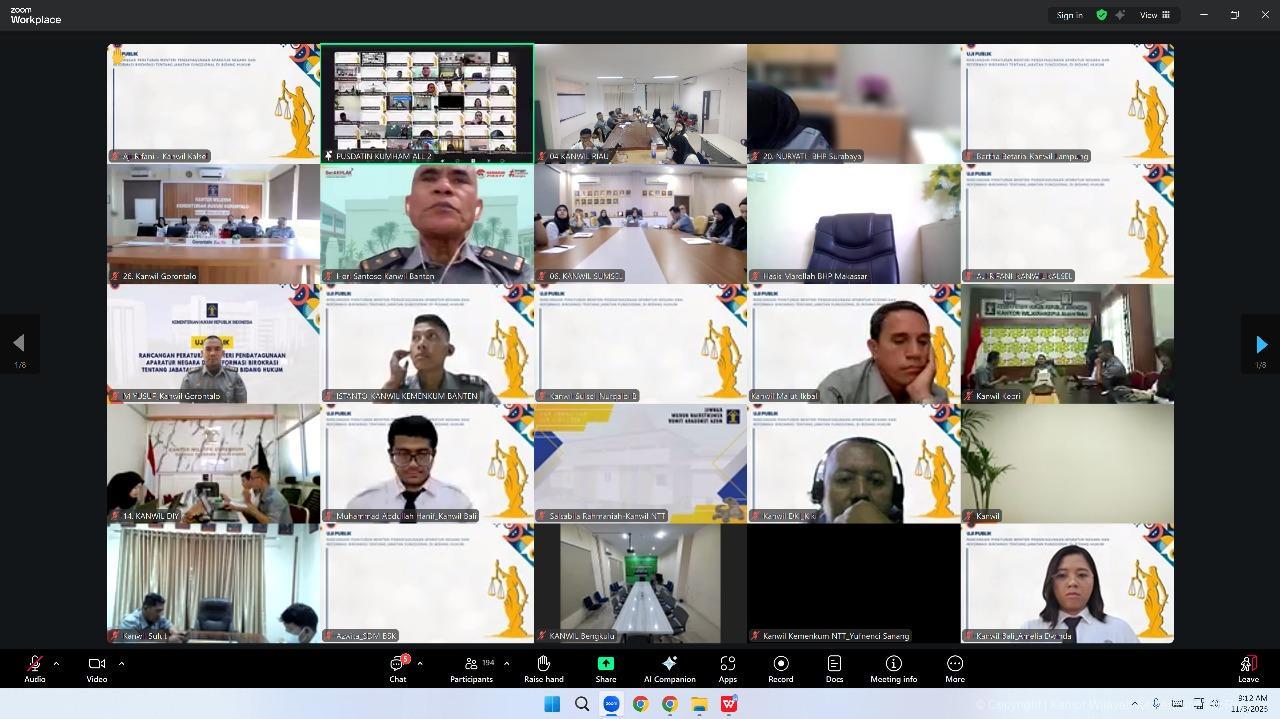Image resolution: width=1280 pixels, height=719 pixels.
Task: Expand the chat options arrow
Action: (419, 663)
